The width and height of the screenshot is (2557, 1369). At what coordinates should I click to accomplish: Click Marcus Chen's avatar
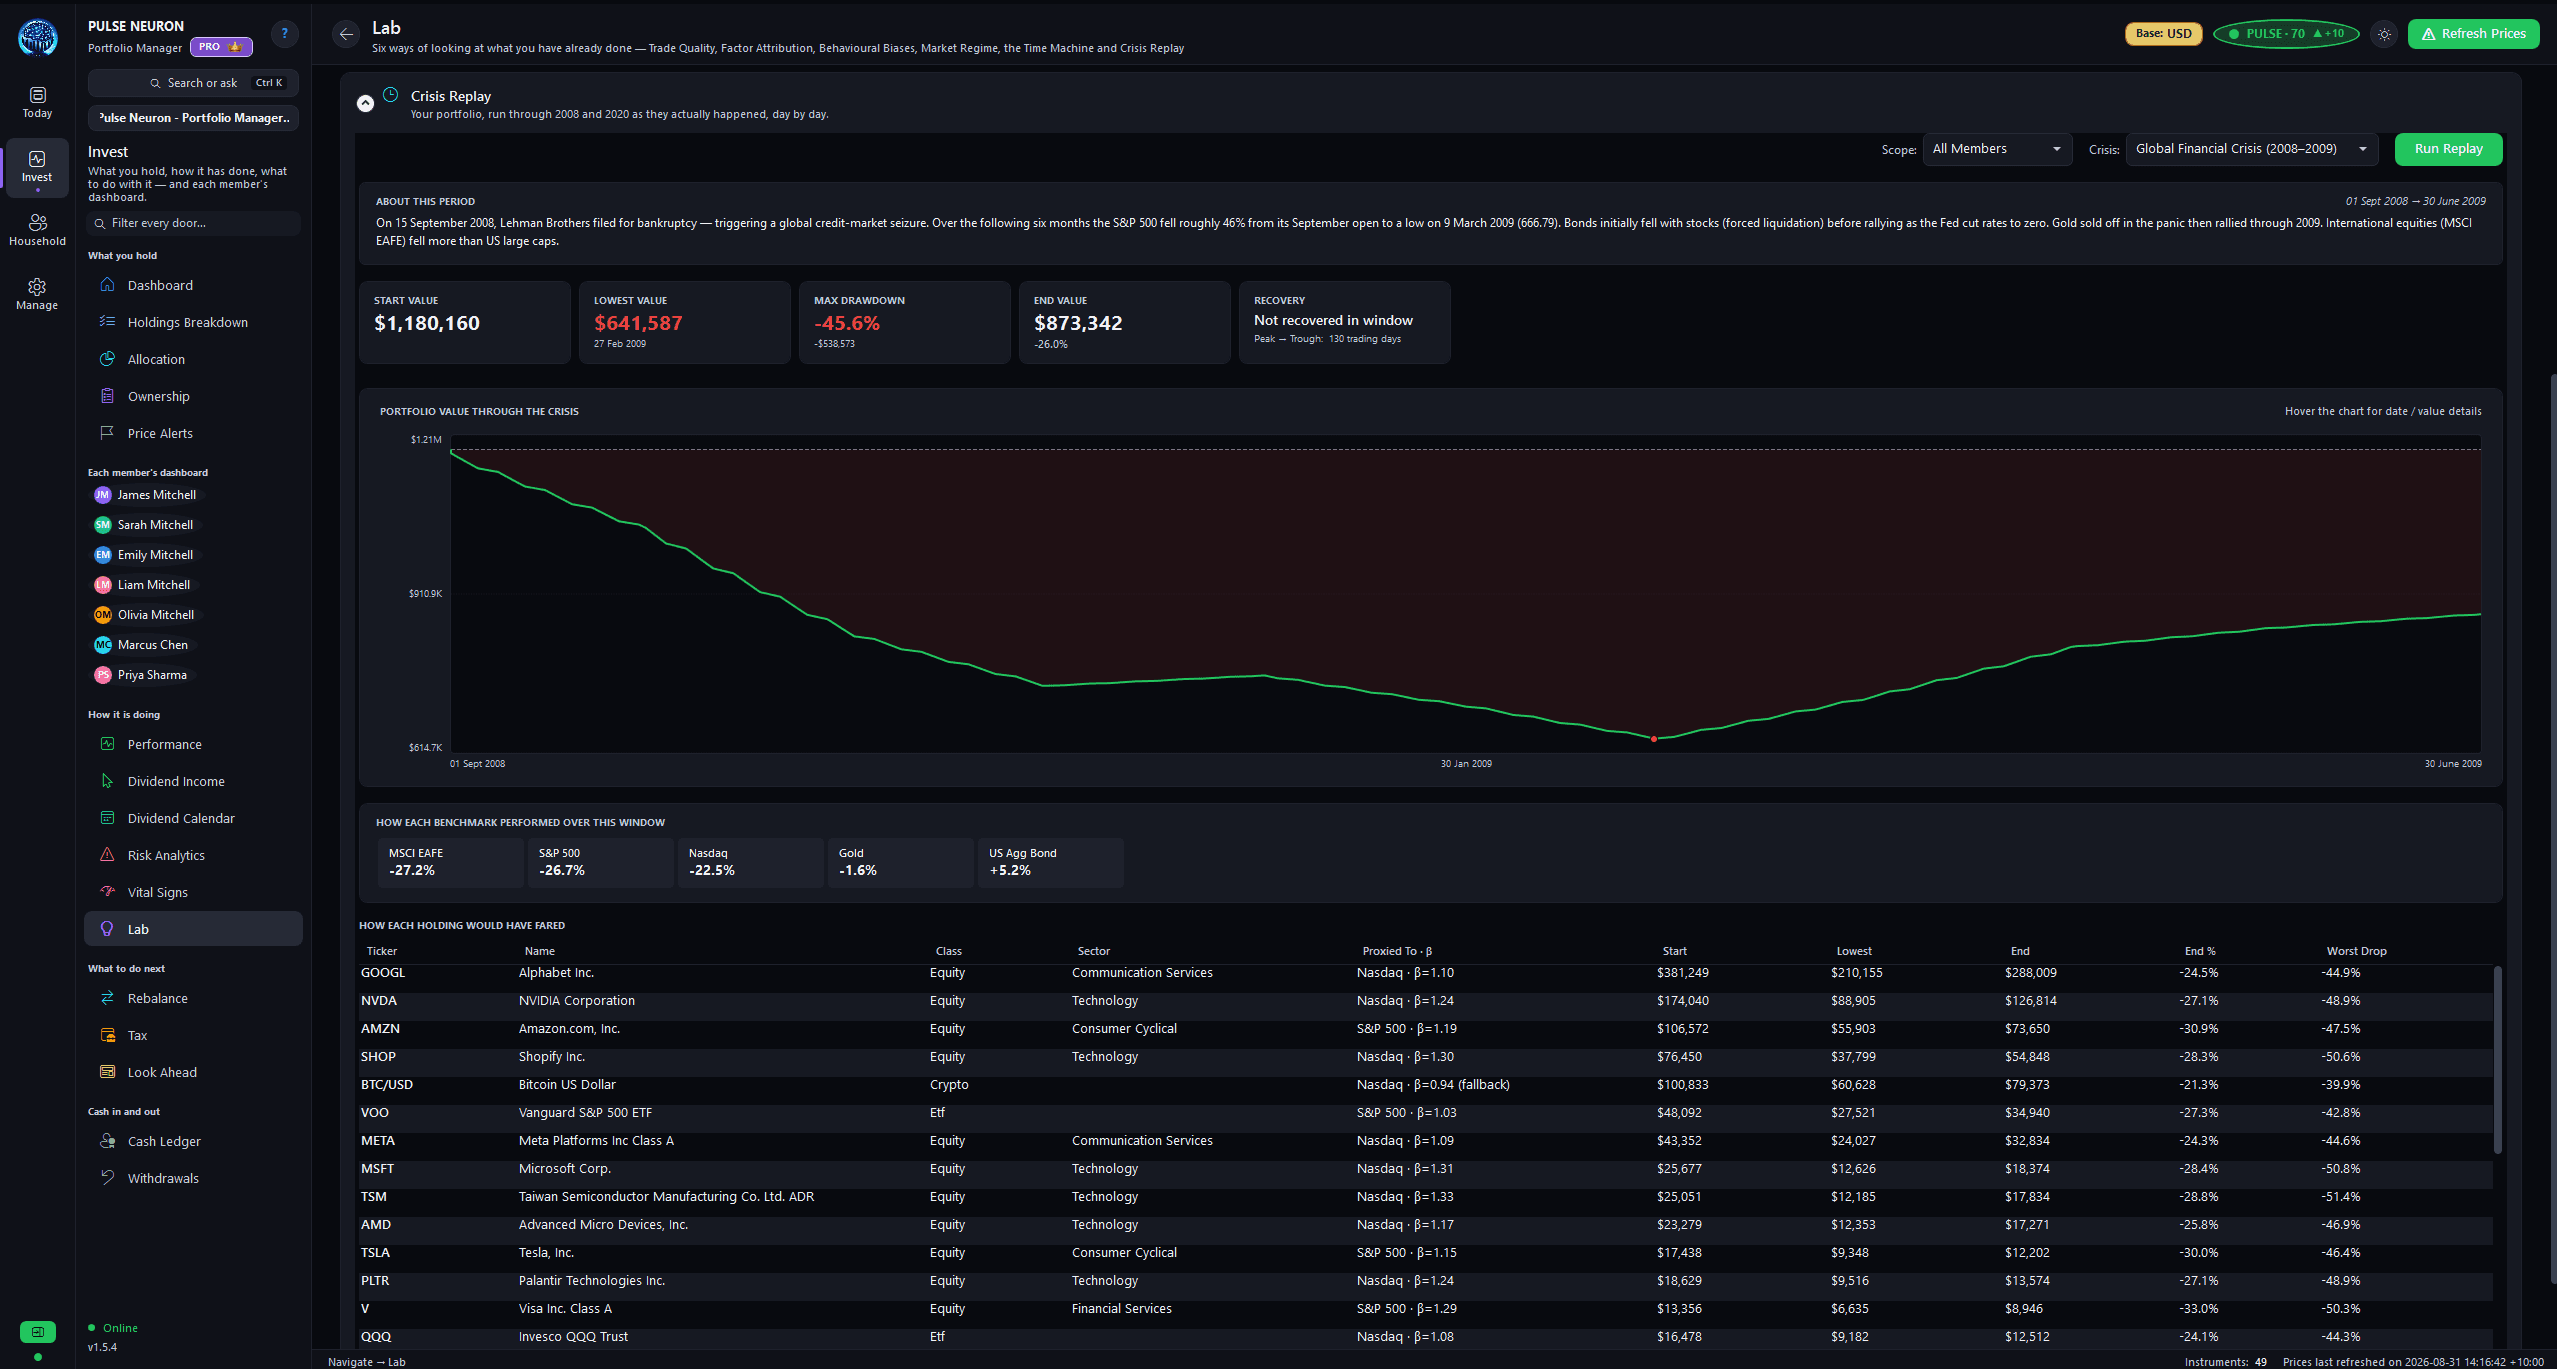(x=102, y=645)
